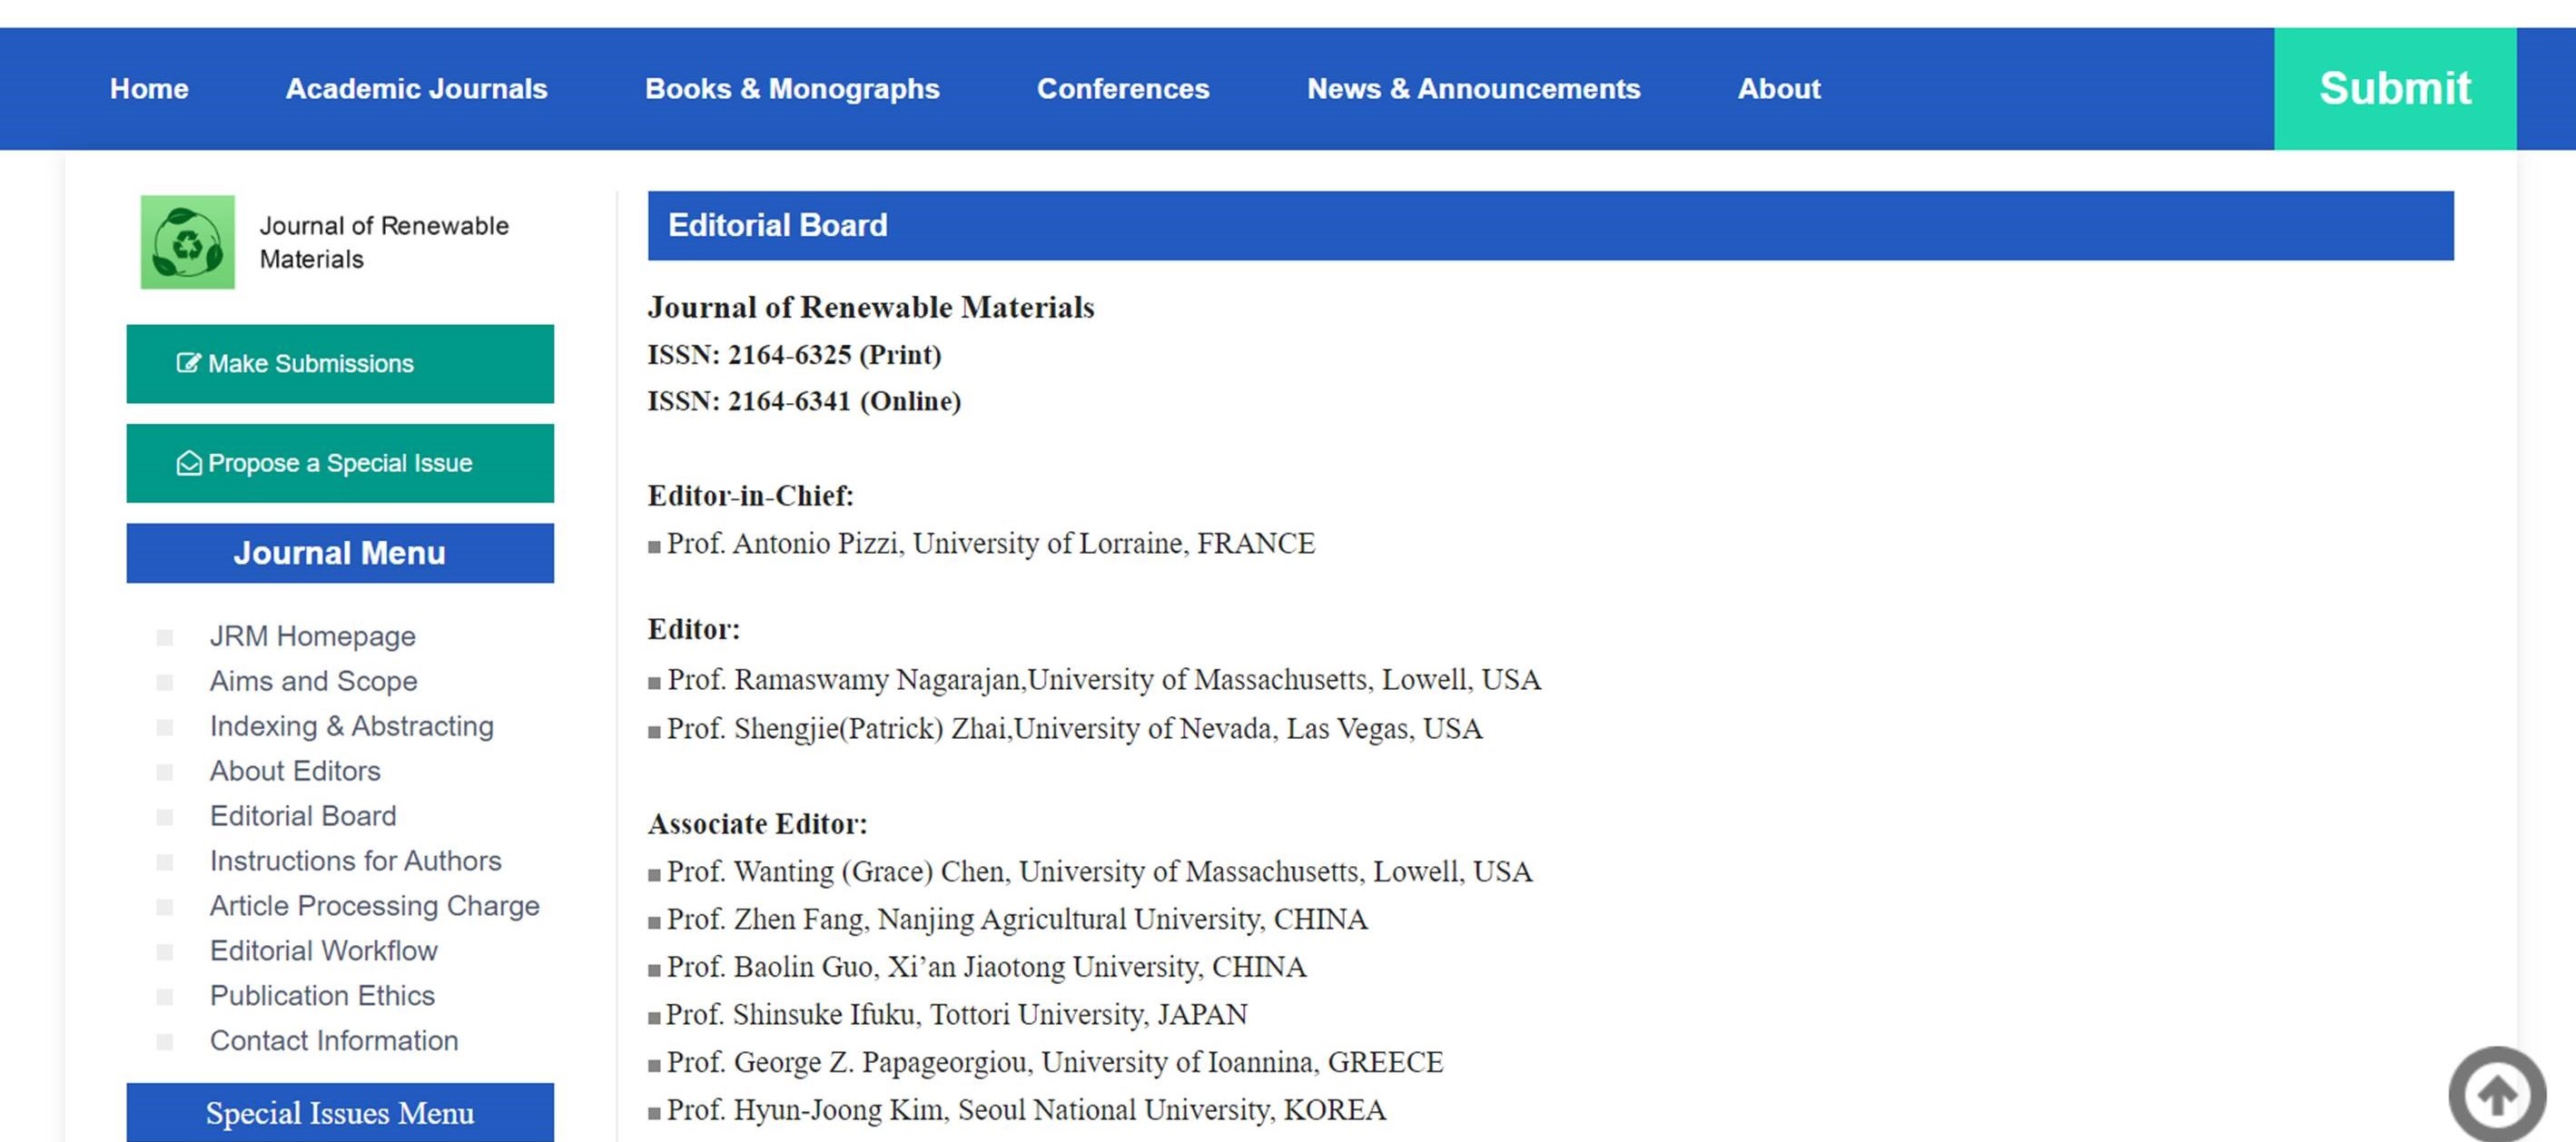Click the scroll-to-top arrow icon
The image size is (2576, 1142).
pos(2497,1094)
